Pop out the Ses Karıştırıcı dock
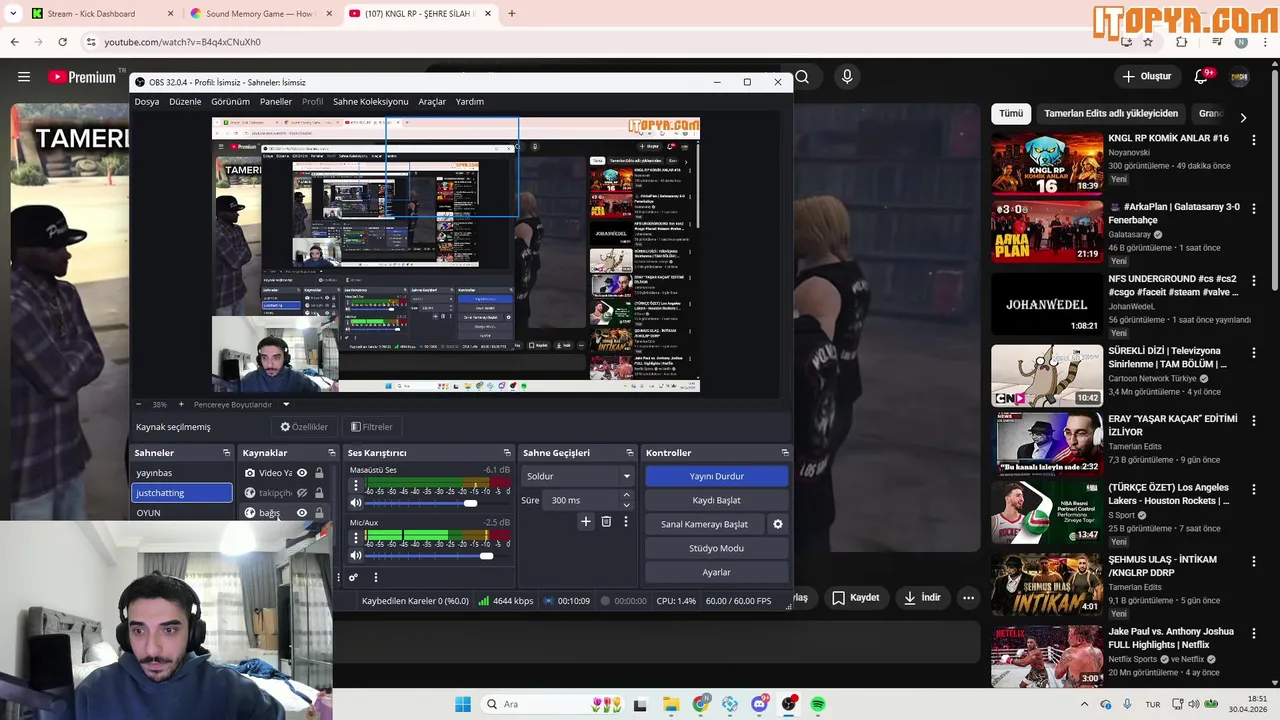The height and width of the screenshot is (720, 1280). (507, 453)
